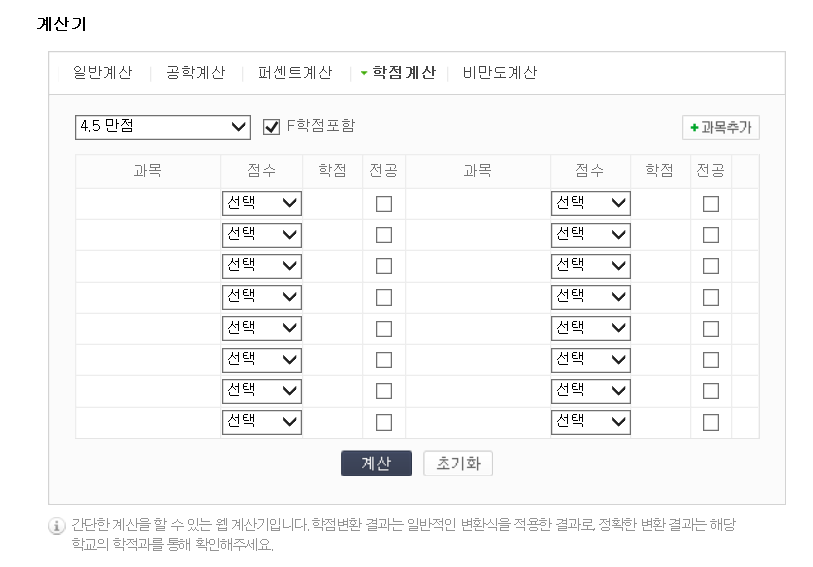The width and height of the screenshot is (813, 567).
Task: Click the info icon beside the description text
Action: click(x=57, y=526)
